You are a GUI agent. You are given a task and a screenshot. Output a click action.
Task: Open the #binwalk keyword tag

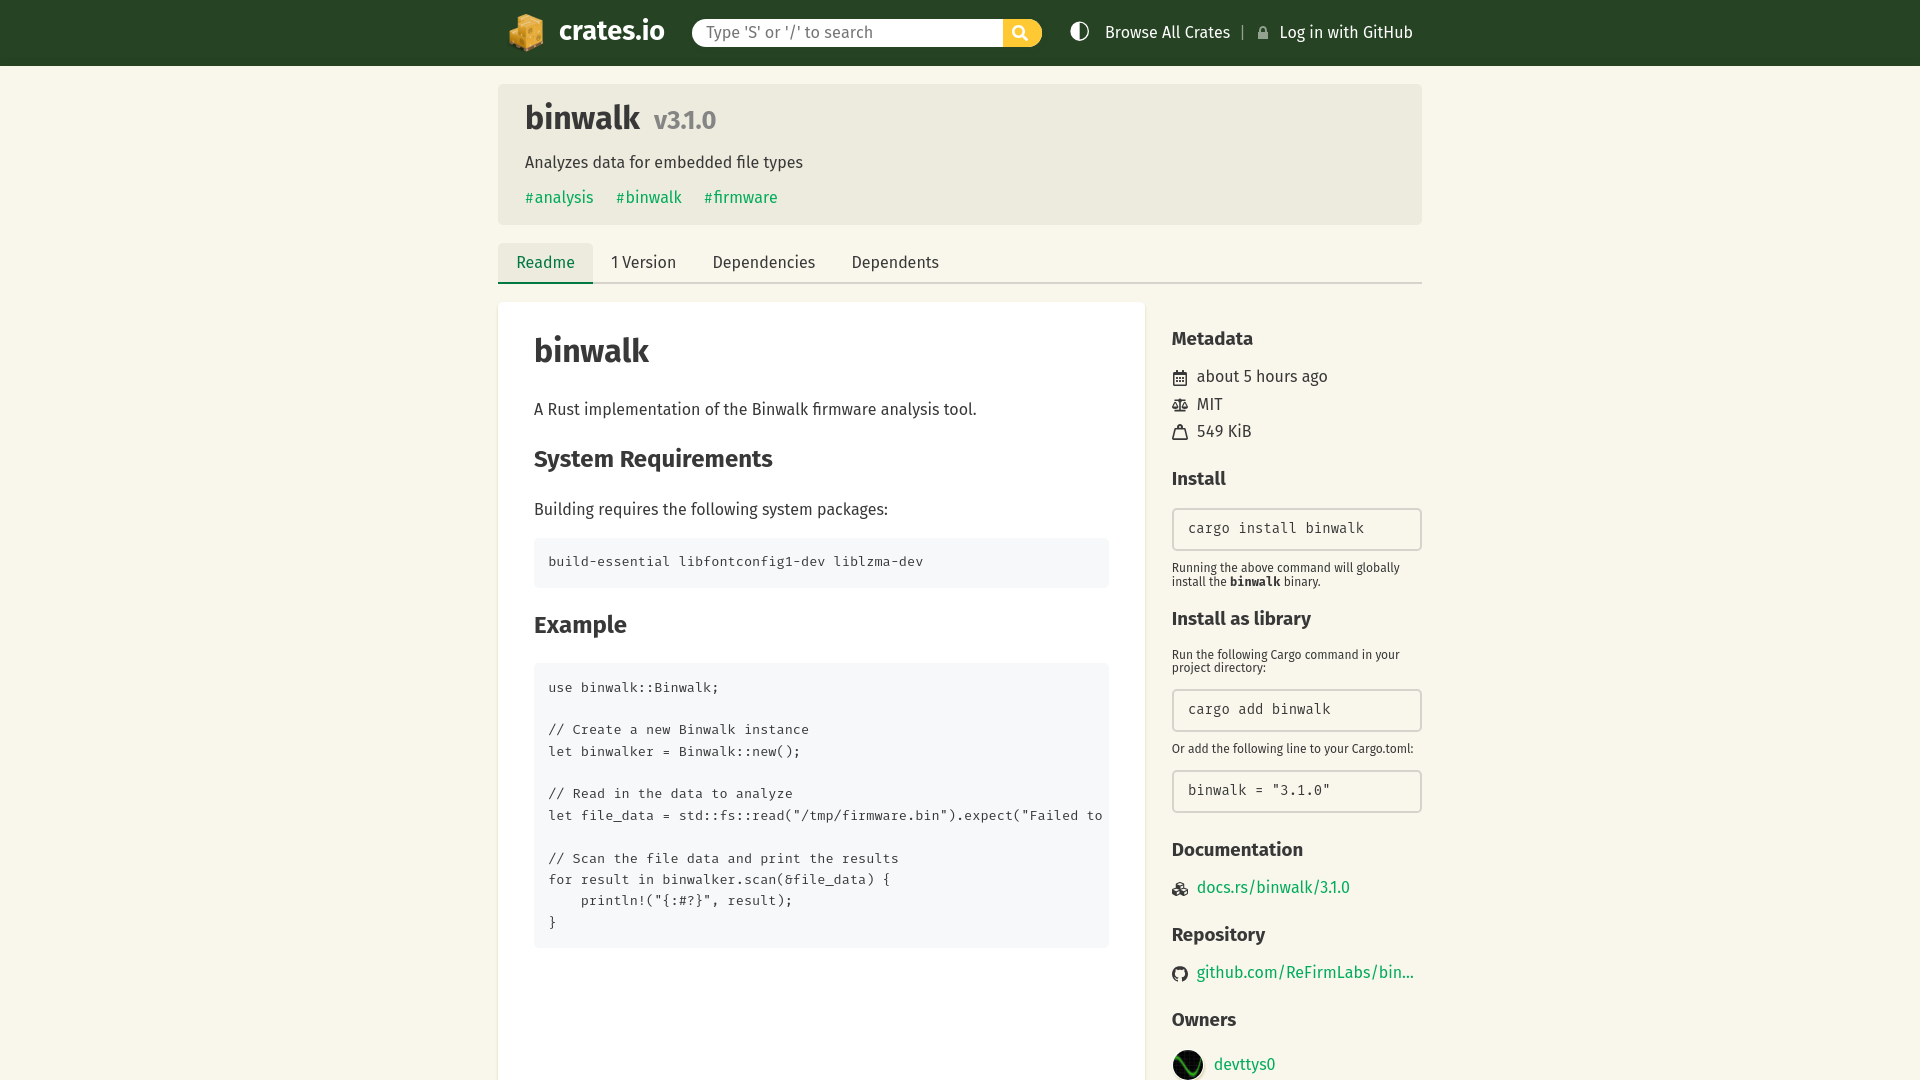click(649, 198)
